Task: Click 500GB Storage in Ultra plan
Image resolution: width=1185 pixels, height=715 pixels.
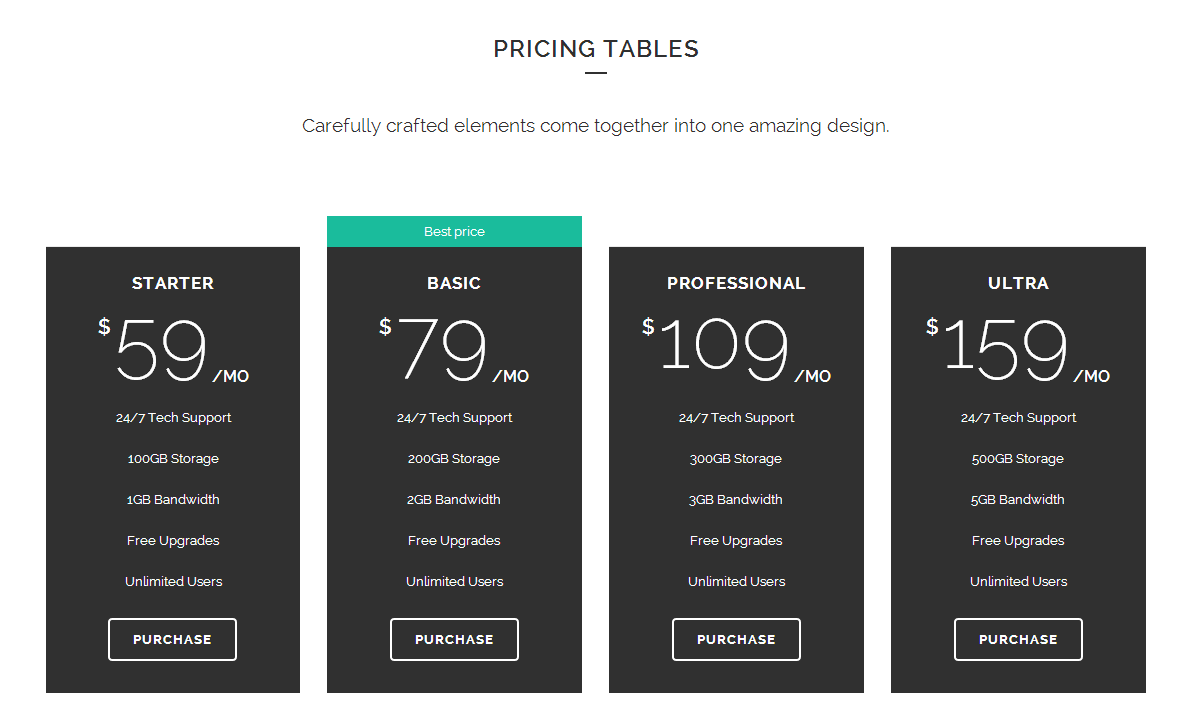Action: point(1018,459)
